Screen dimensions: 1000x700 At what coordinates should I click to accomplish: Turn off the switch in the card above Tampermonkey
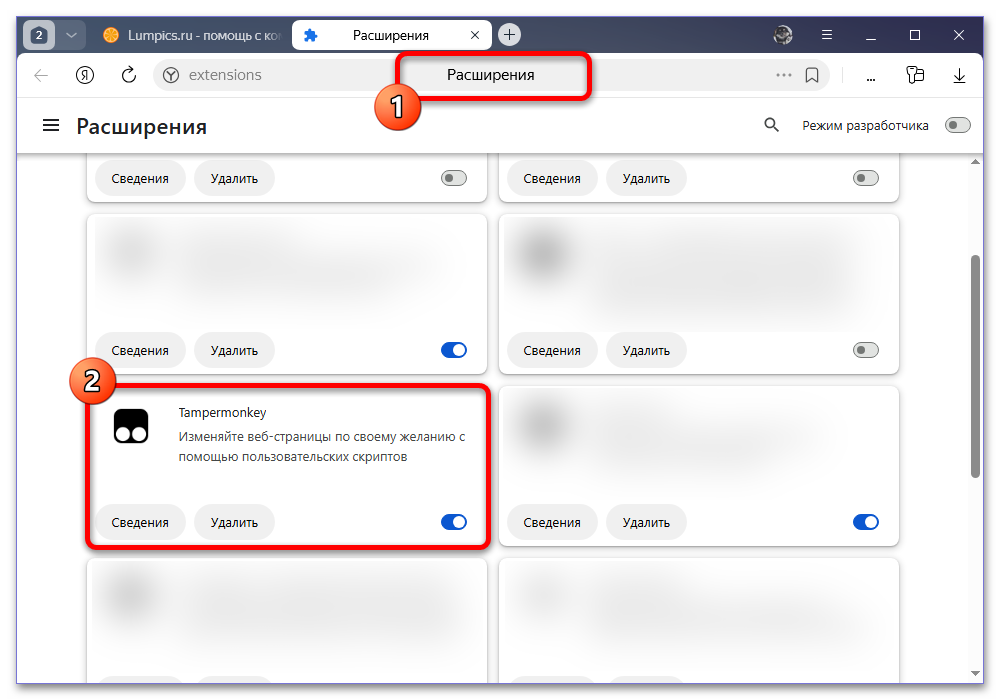click(454, 350)
